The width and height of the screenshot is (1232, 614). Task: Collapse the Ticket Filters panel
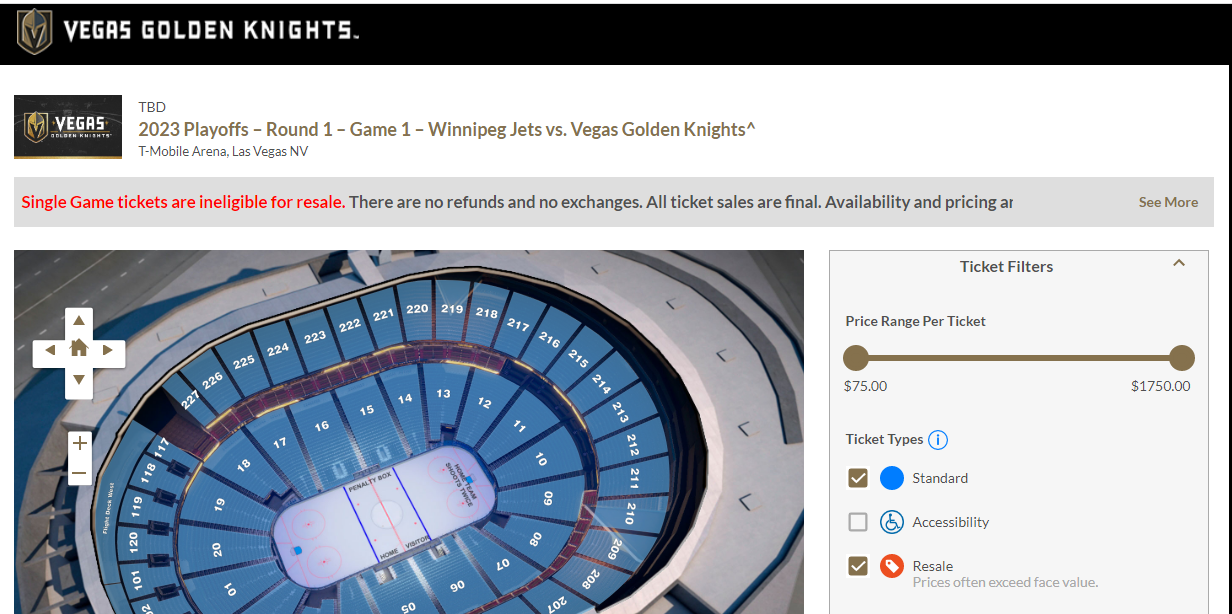click(1179, 264)
